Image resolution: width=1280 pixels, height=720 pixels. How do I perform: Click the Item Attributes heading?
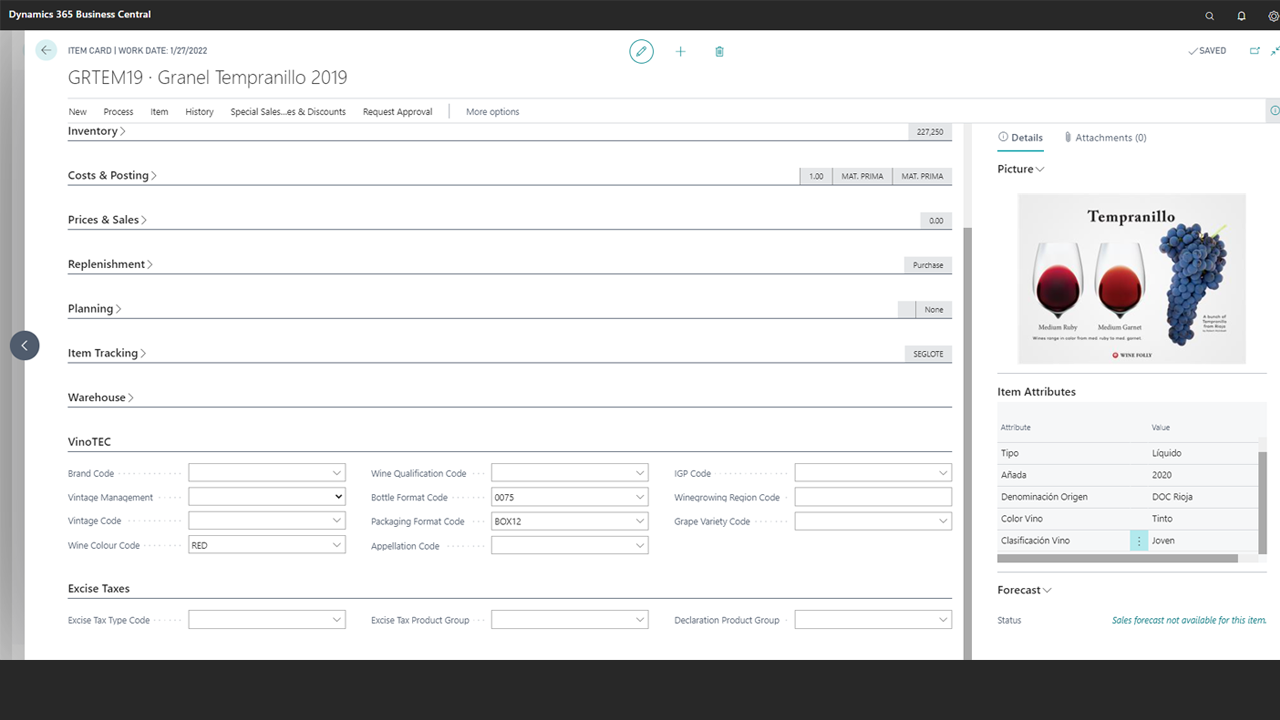pyautogui.click(x=1036, y=392)
